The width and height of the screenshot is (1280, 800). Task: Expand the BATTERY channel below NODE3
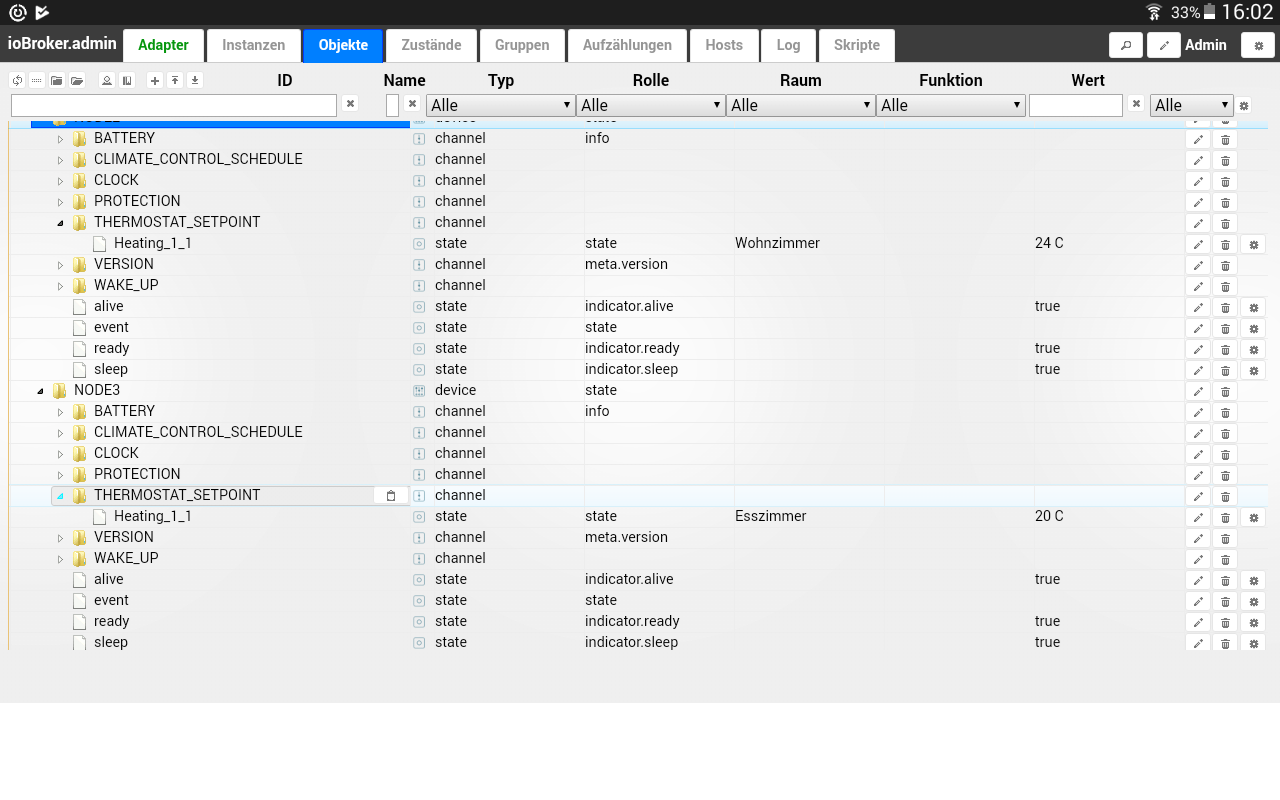(60, 412)
